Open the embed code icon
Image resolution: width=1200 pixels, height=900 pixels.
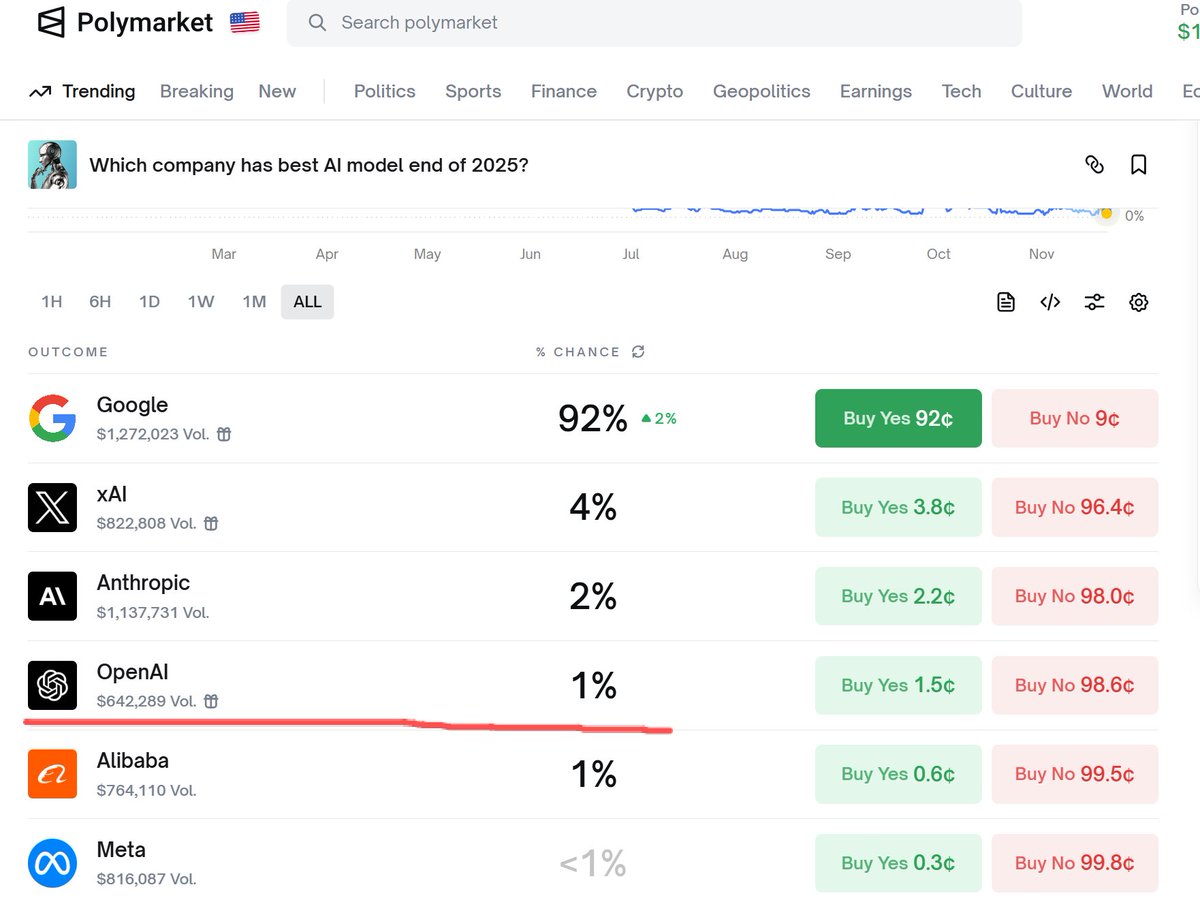(x=1050, y=302)
